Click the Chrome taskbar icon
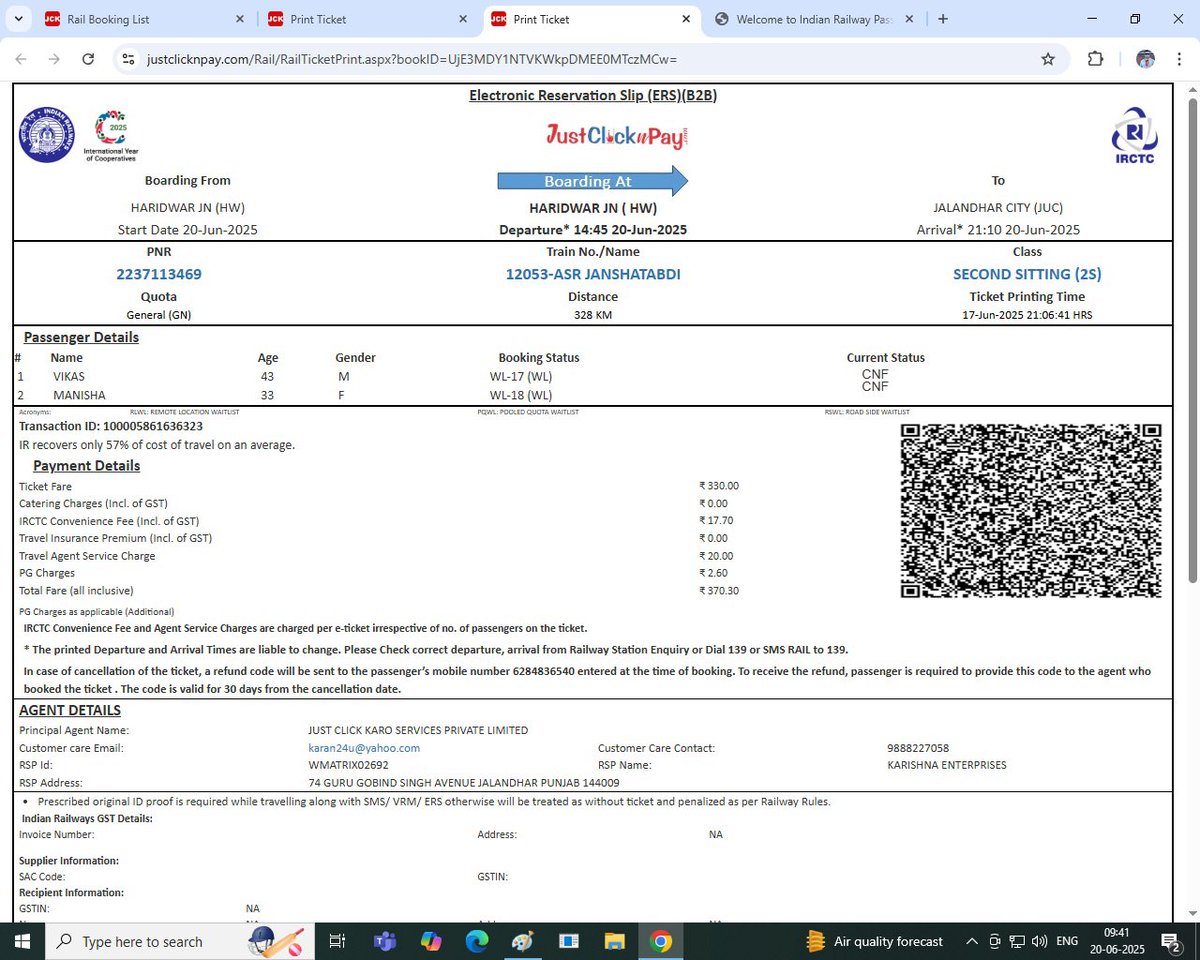1200x960 pixels. point(661,941)
